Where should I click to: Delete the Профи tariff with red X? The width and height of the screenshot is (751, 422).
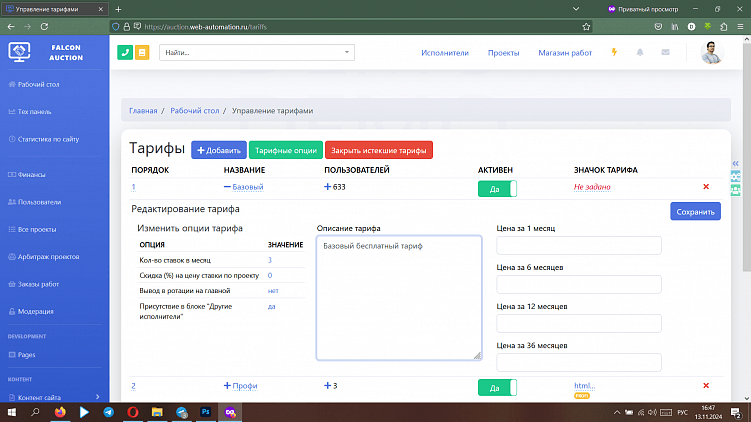[x=706, y=386]
